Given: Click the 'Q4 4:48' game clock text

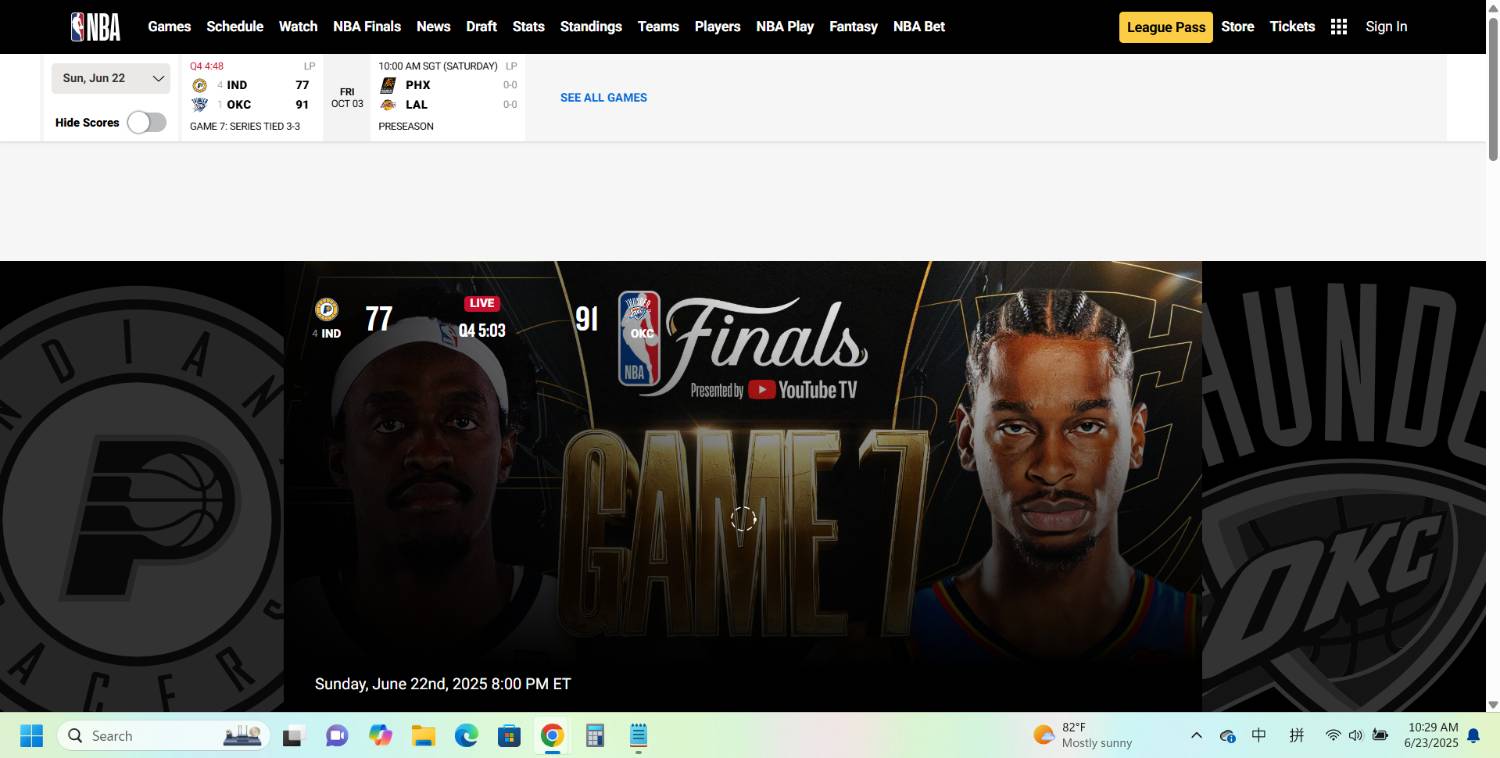Looking at the screenshot, I should click(207, 66).
